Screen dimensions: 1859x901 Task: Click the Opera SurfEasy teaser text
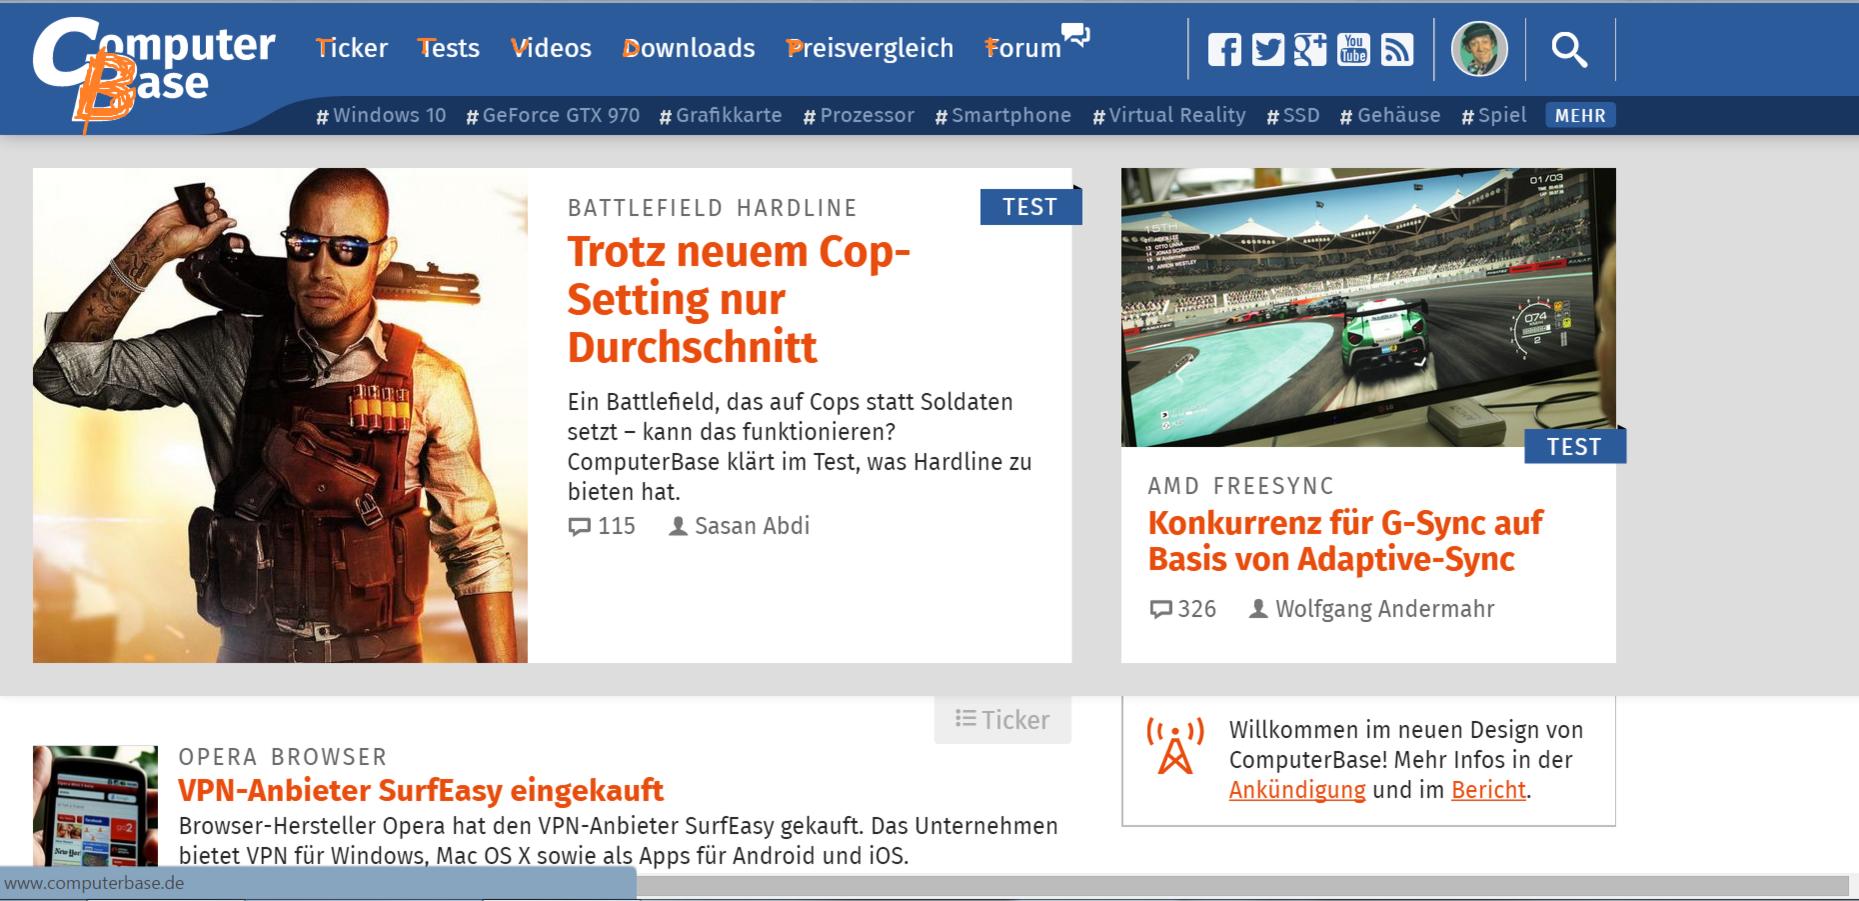point(618,841)
